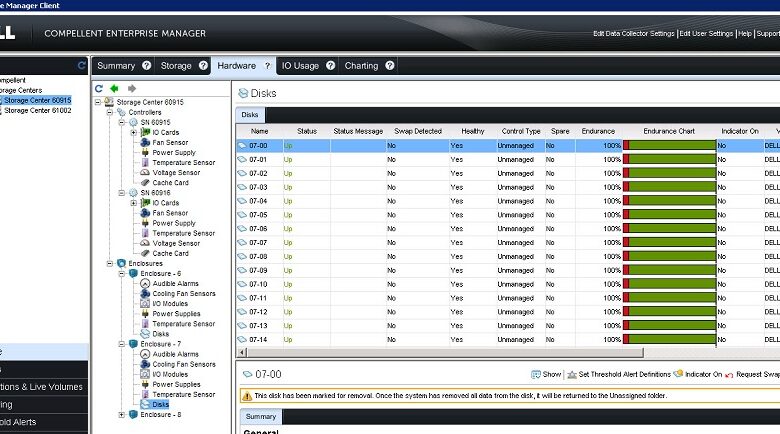
Task: Click the horizontal scrollbar left arrow
Action: coord(242,352)
